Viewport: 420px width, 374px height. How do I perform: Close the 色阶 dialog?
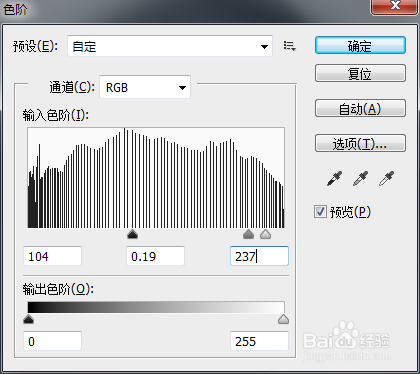click(395, 6)
